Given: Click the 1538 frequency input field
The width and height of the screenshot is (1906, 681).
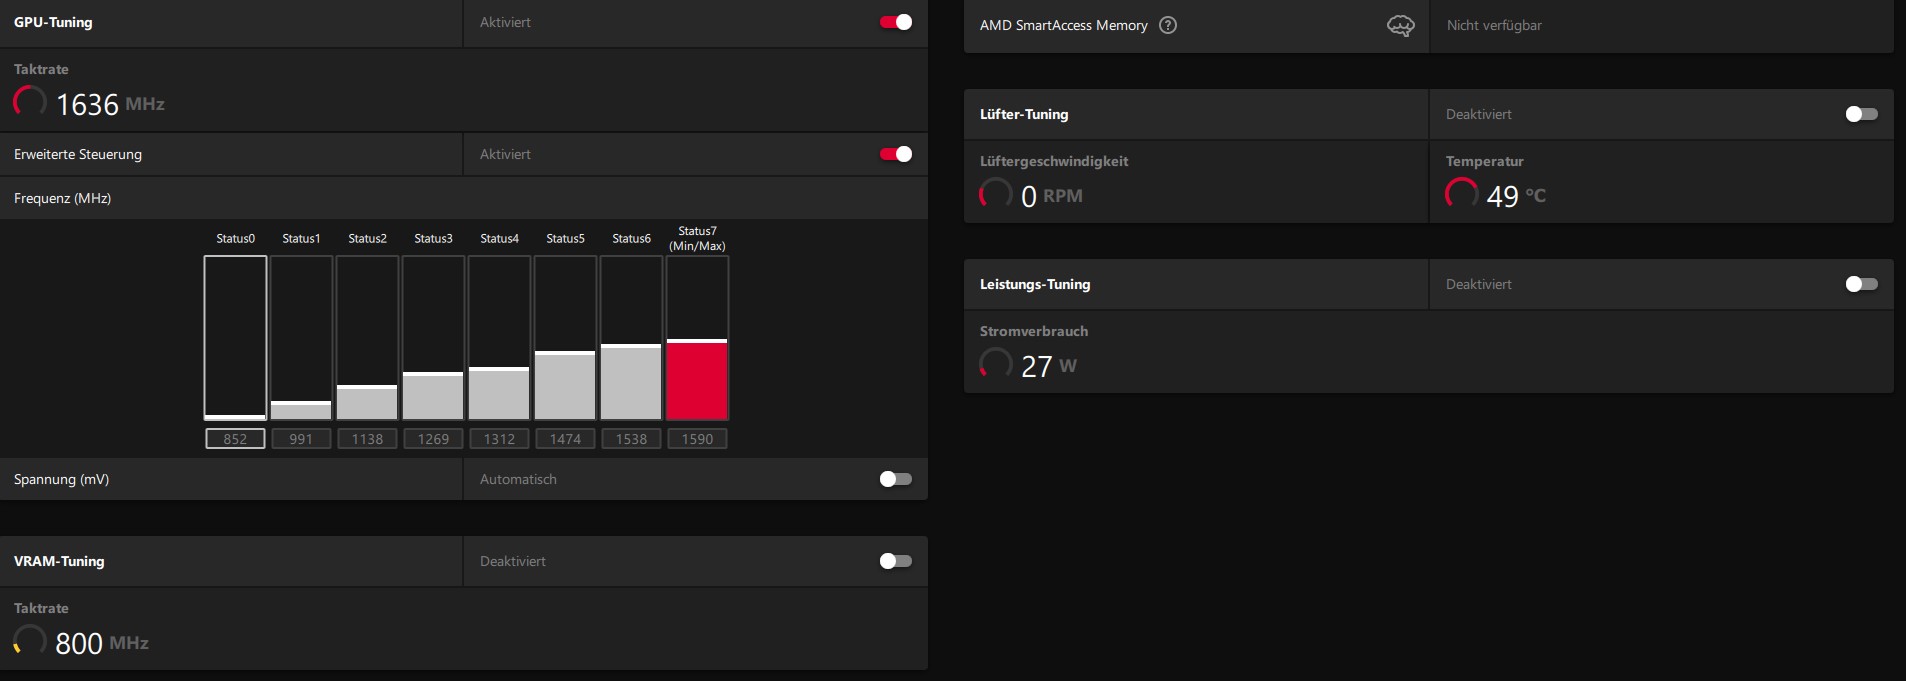Looking at the screenshot, I should pos(631,439).
